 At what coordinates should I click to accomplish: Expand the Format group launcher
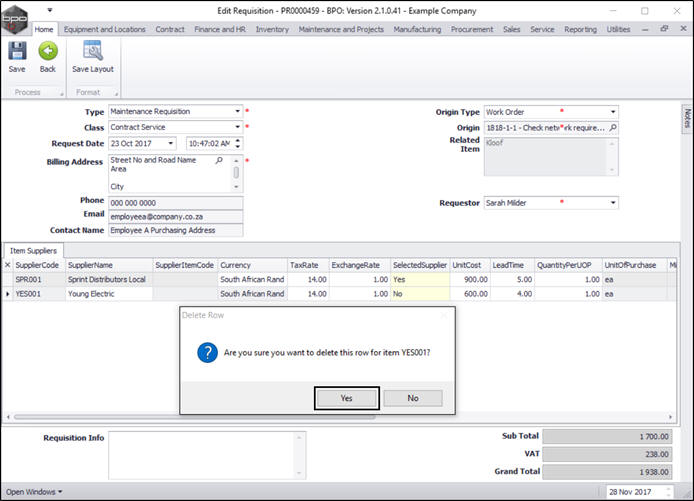[116, 93]
